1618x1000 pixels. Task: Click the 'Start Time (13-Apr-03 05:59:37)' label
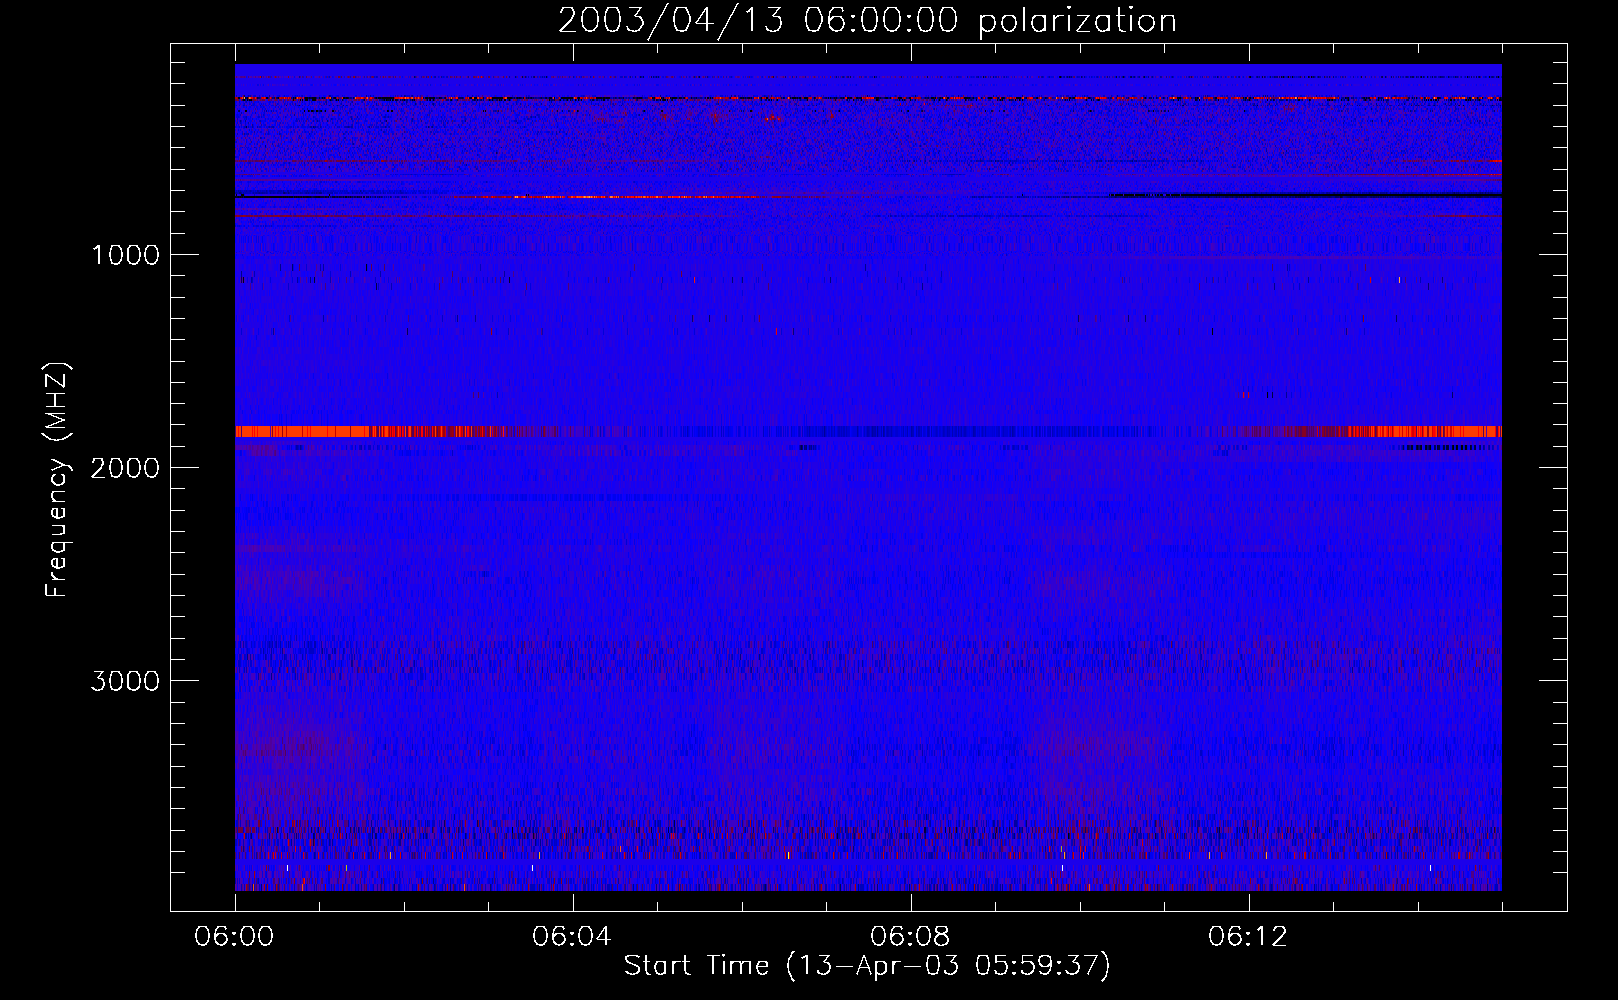pyautogui.click(x=867, y=966)
